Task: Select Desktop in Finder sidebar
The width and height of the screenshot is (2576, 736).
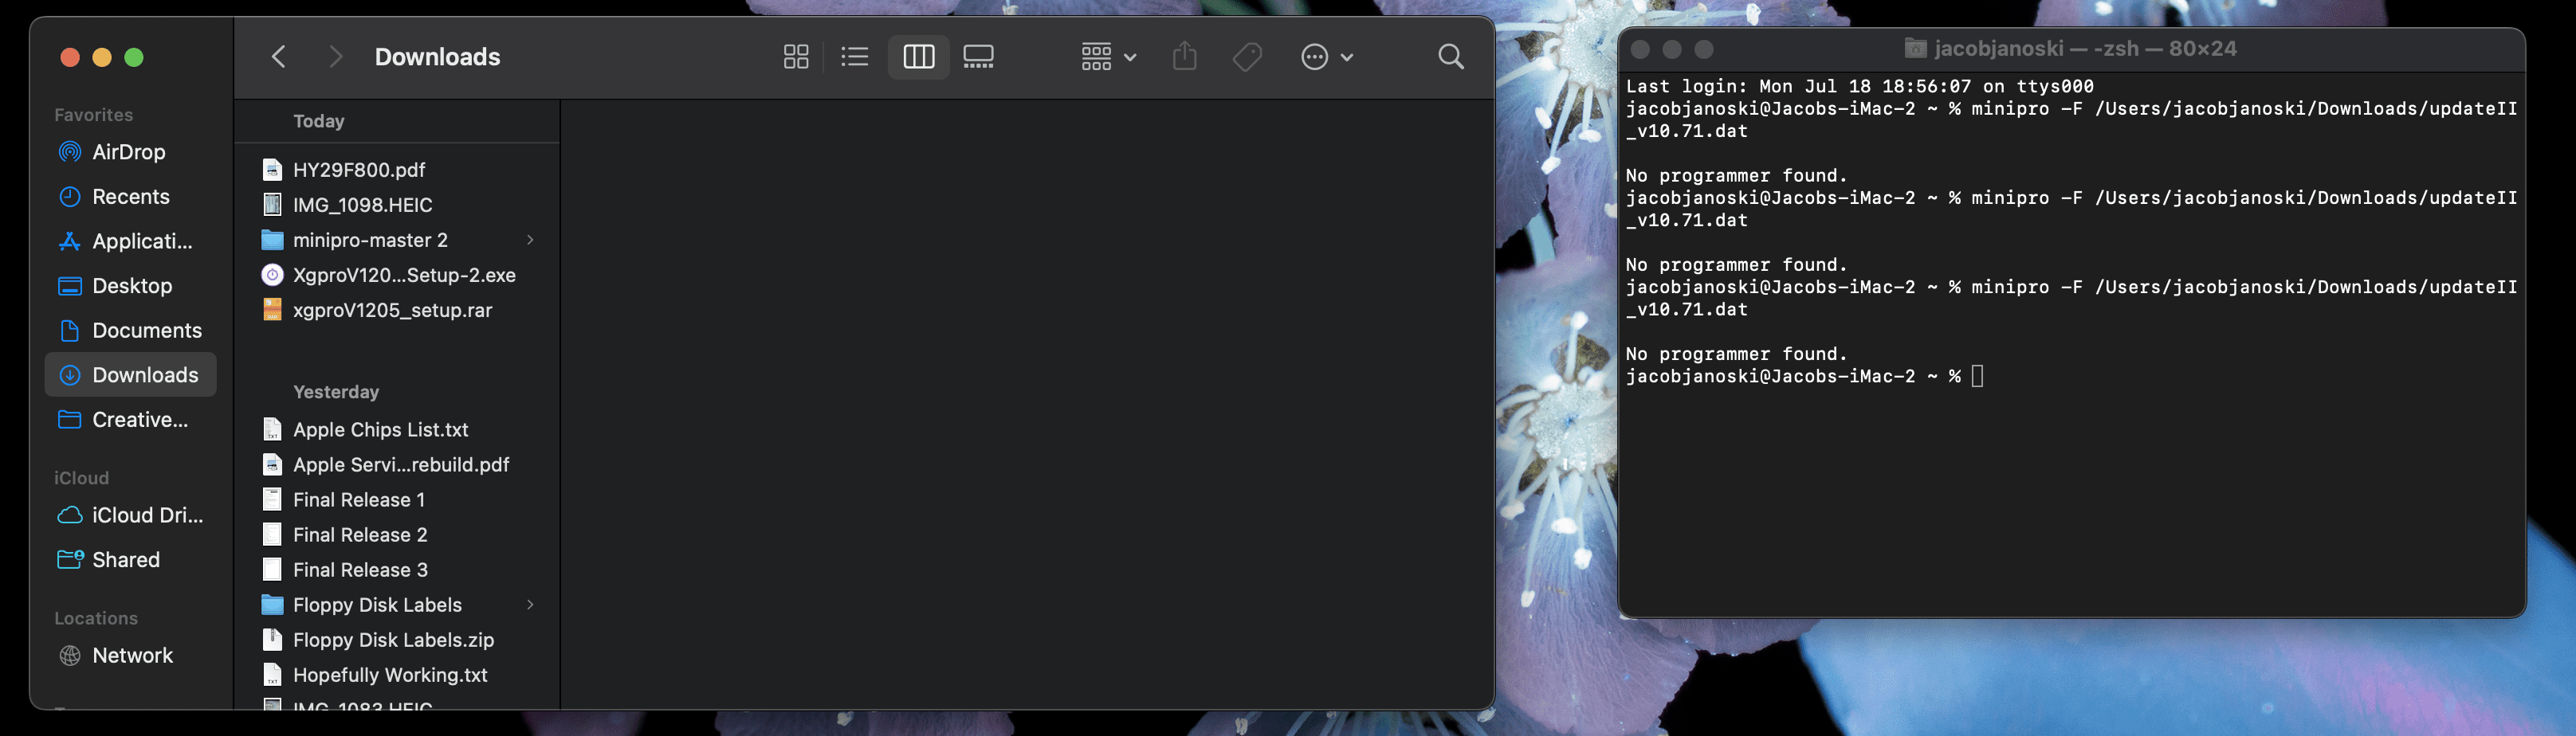Action: [130, 286]
